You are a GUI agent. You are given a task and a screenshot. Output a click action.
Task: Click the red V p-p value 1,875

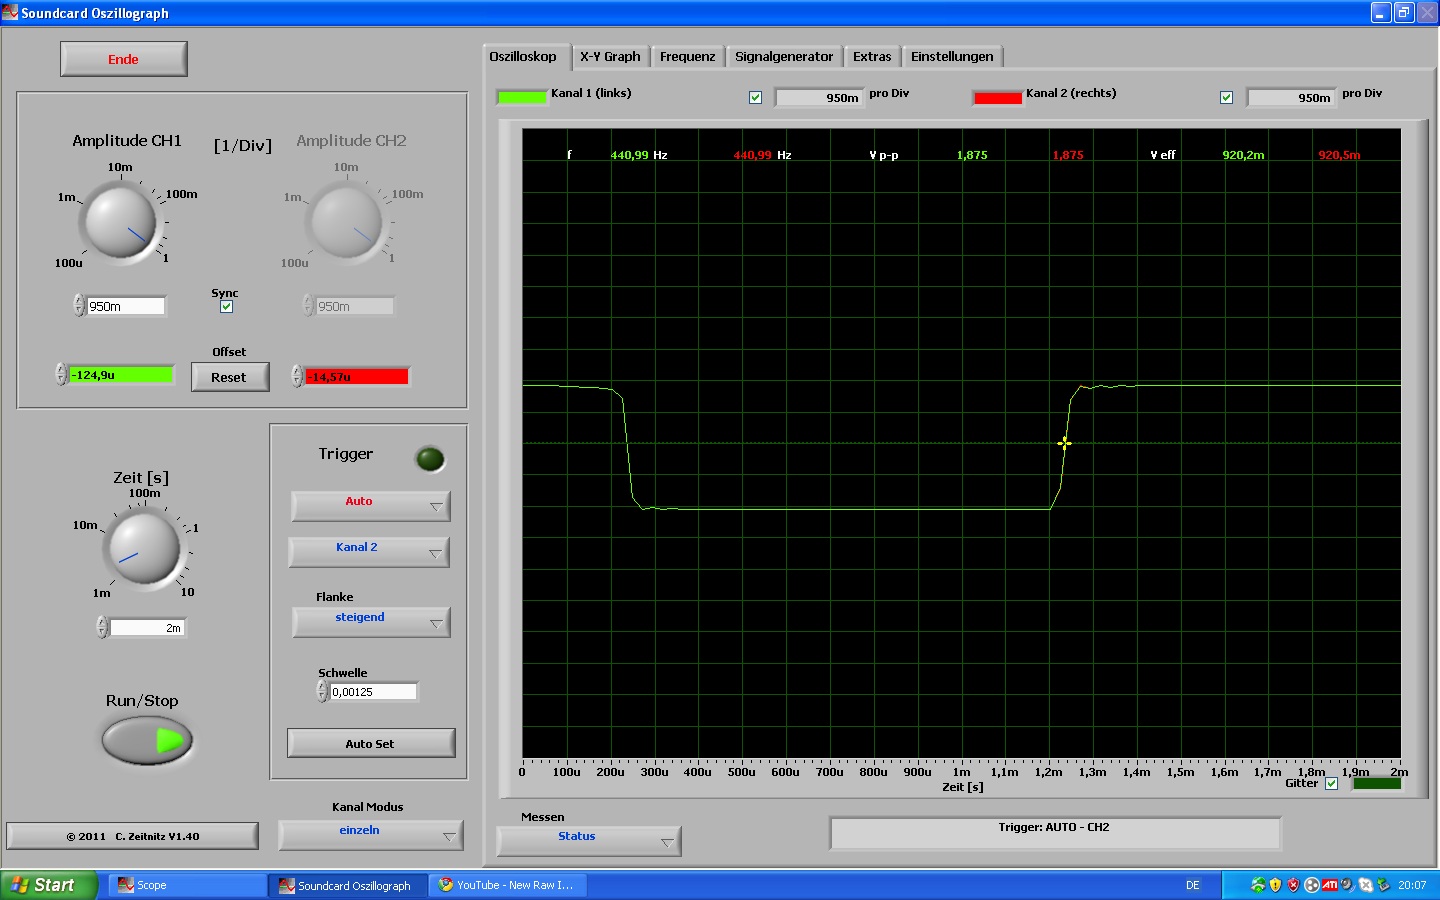[1068, 155]
